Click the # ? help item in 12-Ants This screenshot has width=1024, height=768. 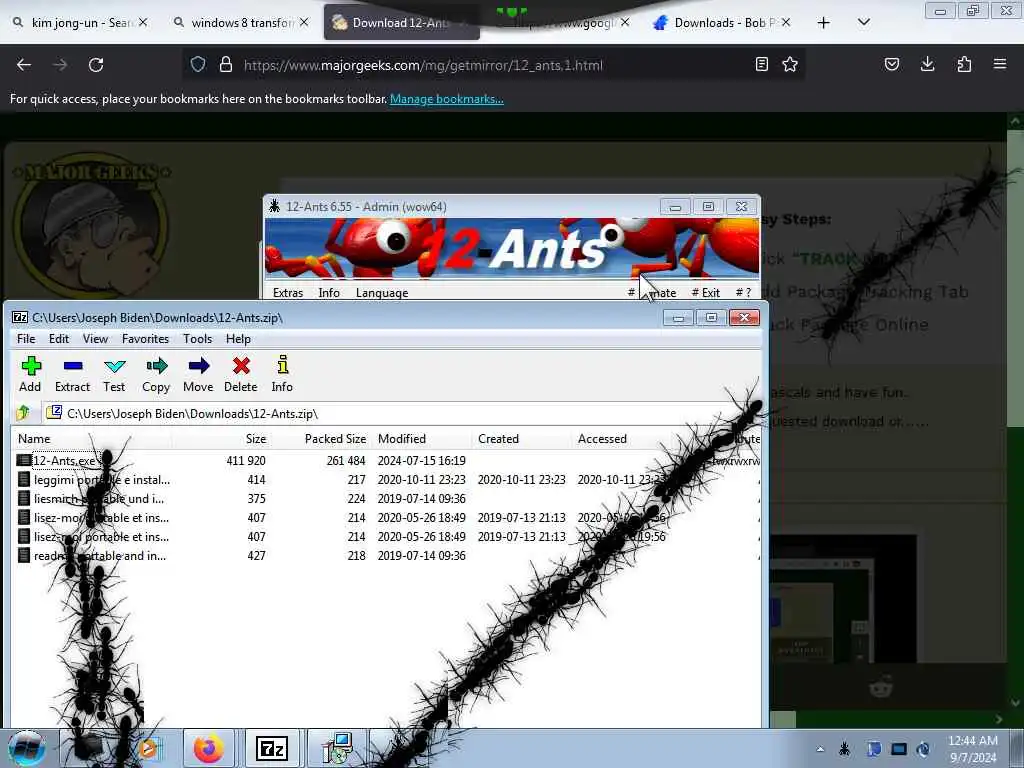743,293
